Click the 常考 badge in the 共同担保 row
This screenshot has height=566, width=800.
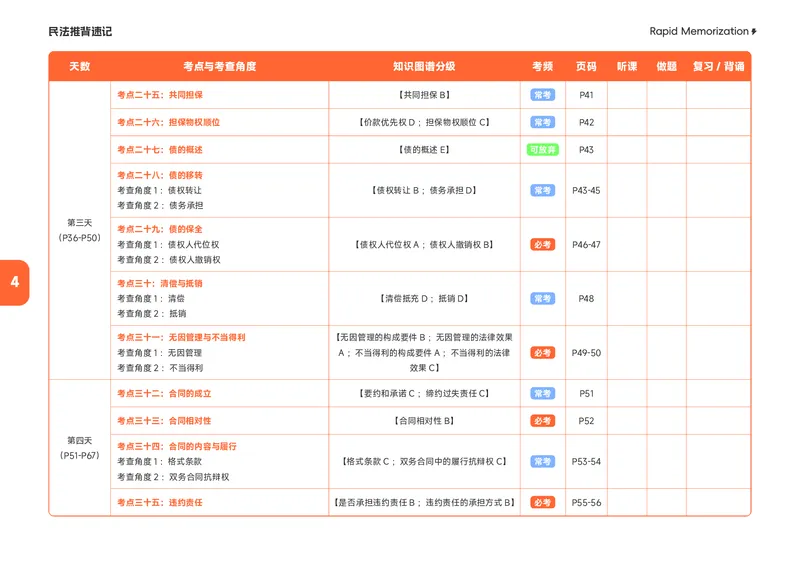pyautogui.click(x=542, y=95)
